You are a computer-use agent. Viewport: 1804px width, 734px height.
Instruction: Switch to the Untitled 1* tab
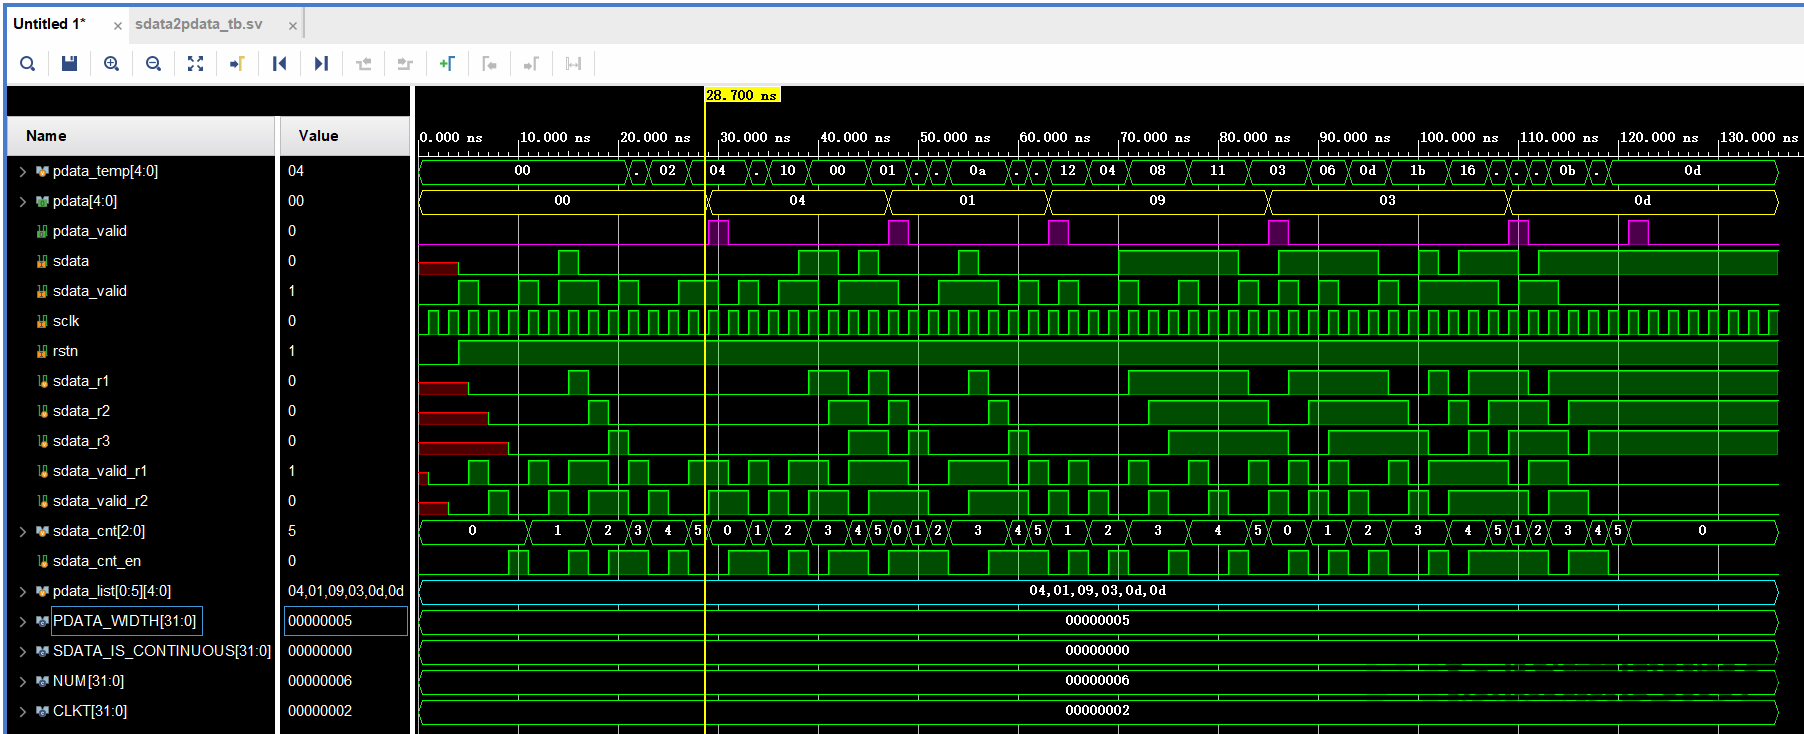click(x=50, y=24)
